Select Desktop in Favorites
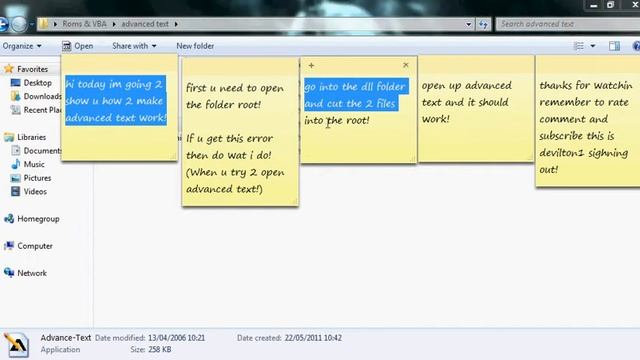The height and width of the screenshot is (360, 640). click(38, 82)
